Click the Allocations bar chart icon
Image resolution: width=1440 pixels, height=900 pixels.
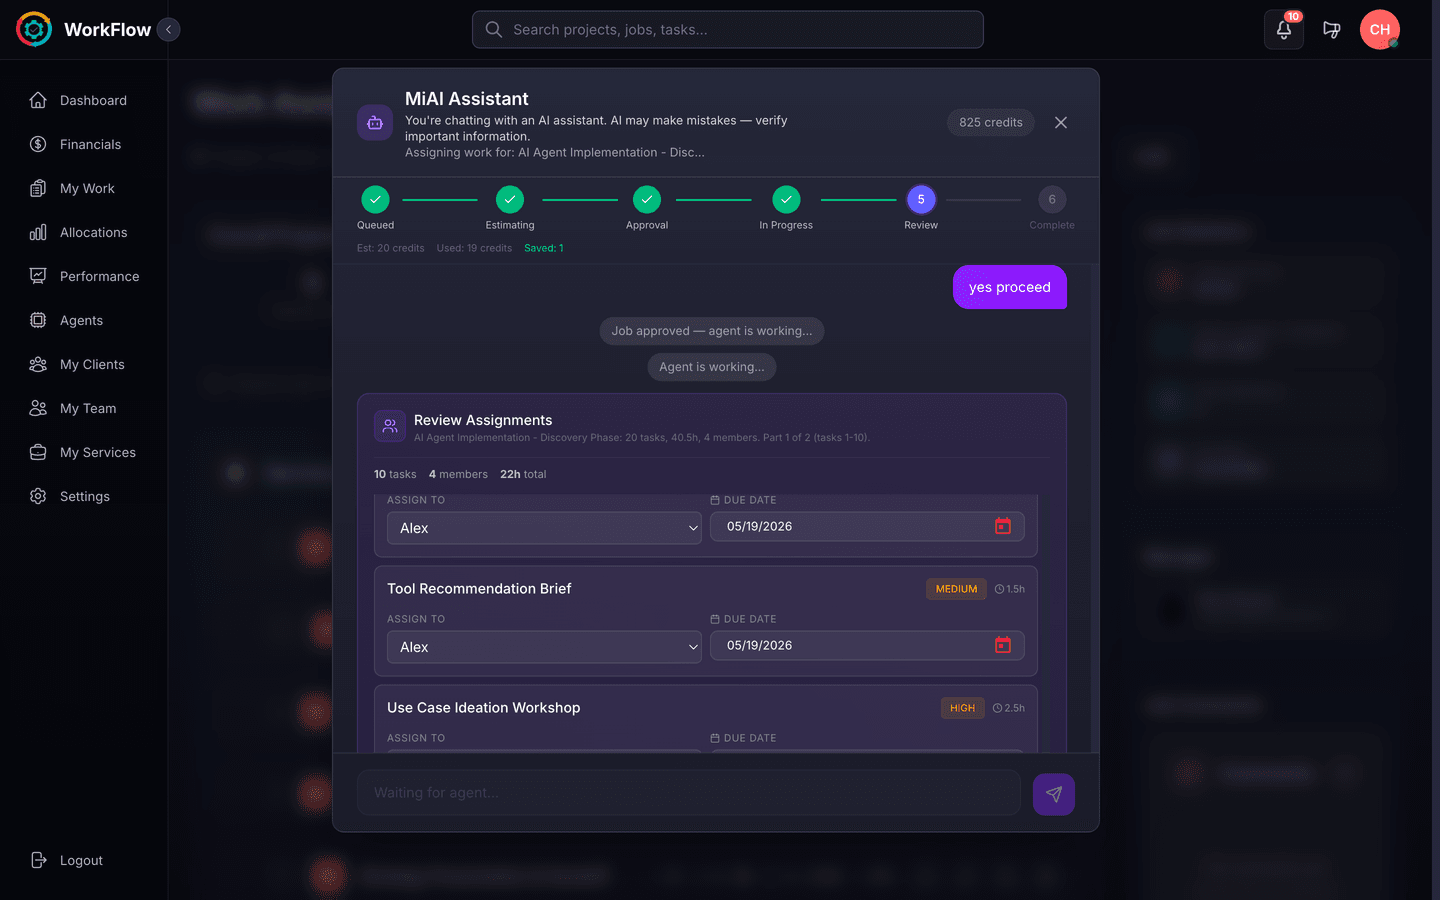point(38,232)
